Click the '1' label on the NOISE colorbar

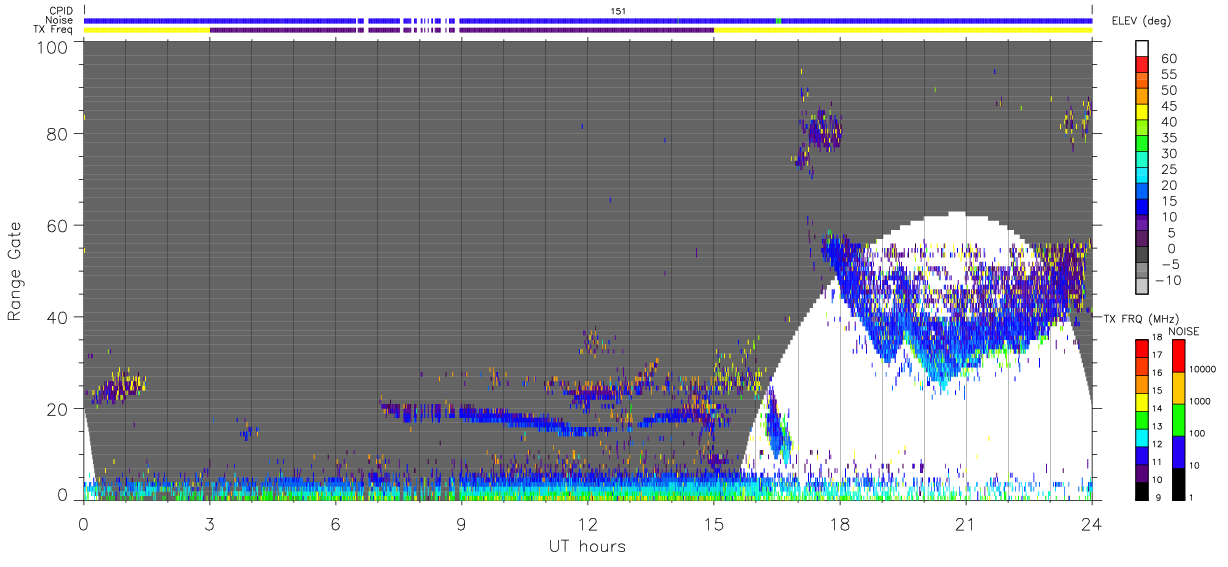(x=1193, y=497)
